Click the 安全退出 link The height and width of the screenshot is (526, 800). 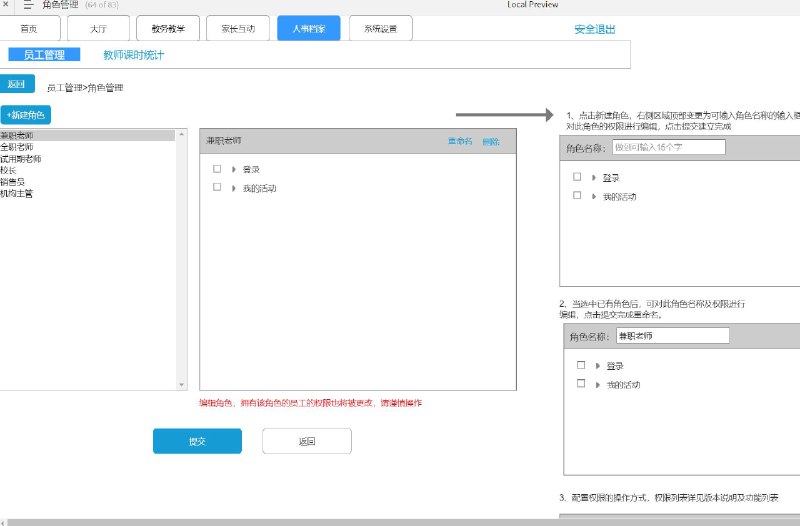click(x=595, y=29)
